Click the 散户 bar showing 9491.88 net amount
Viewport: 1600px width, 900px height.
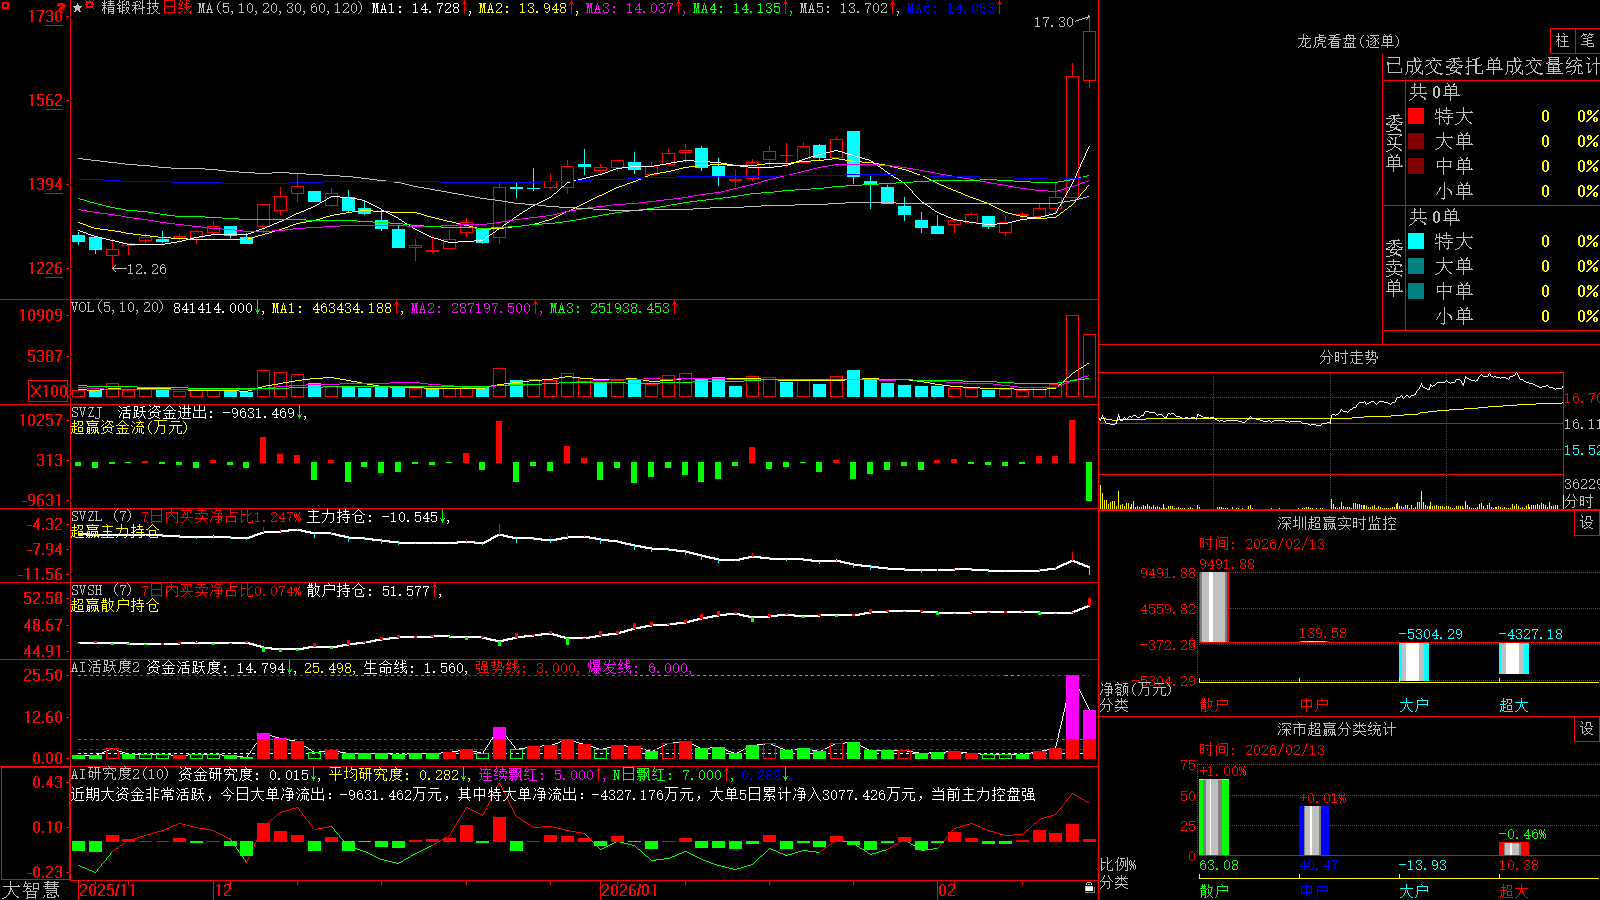pyautogui.click(x=1213, y=607)
